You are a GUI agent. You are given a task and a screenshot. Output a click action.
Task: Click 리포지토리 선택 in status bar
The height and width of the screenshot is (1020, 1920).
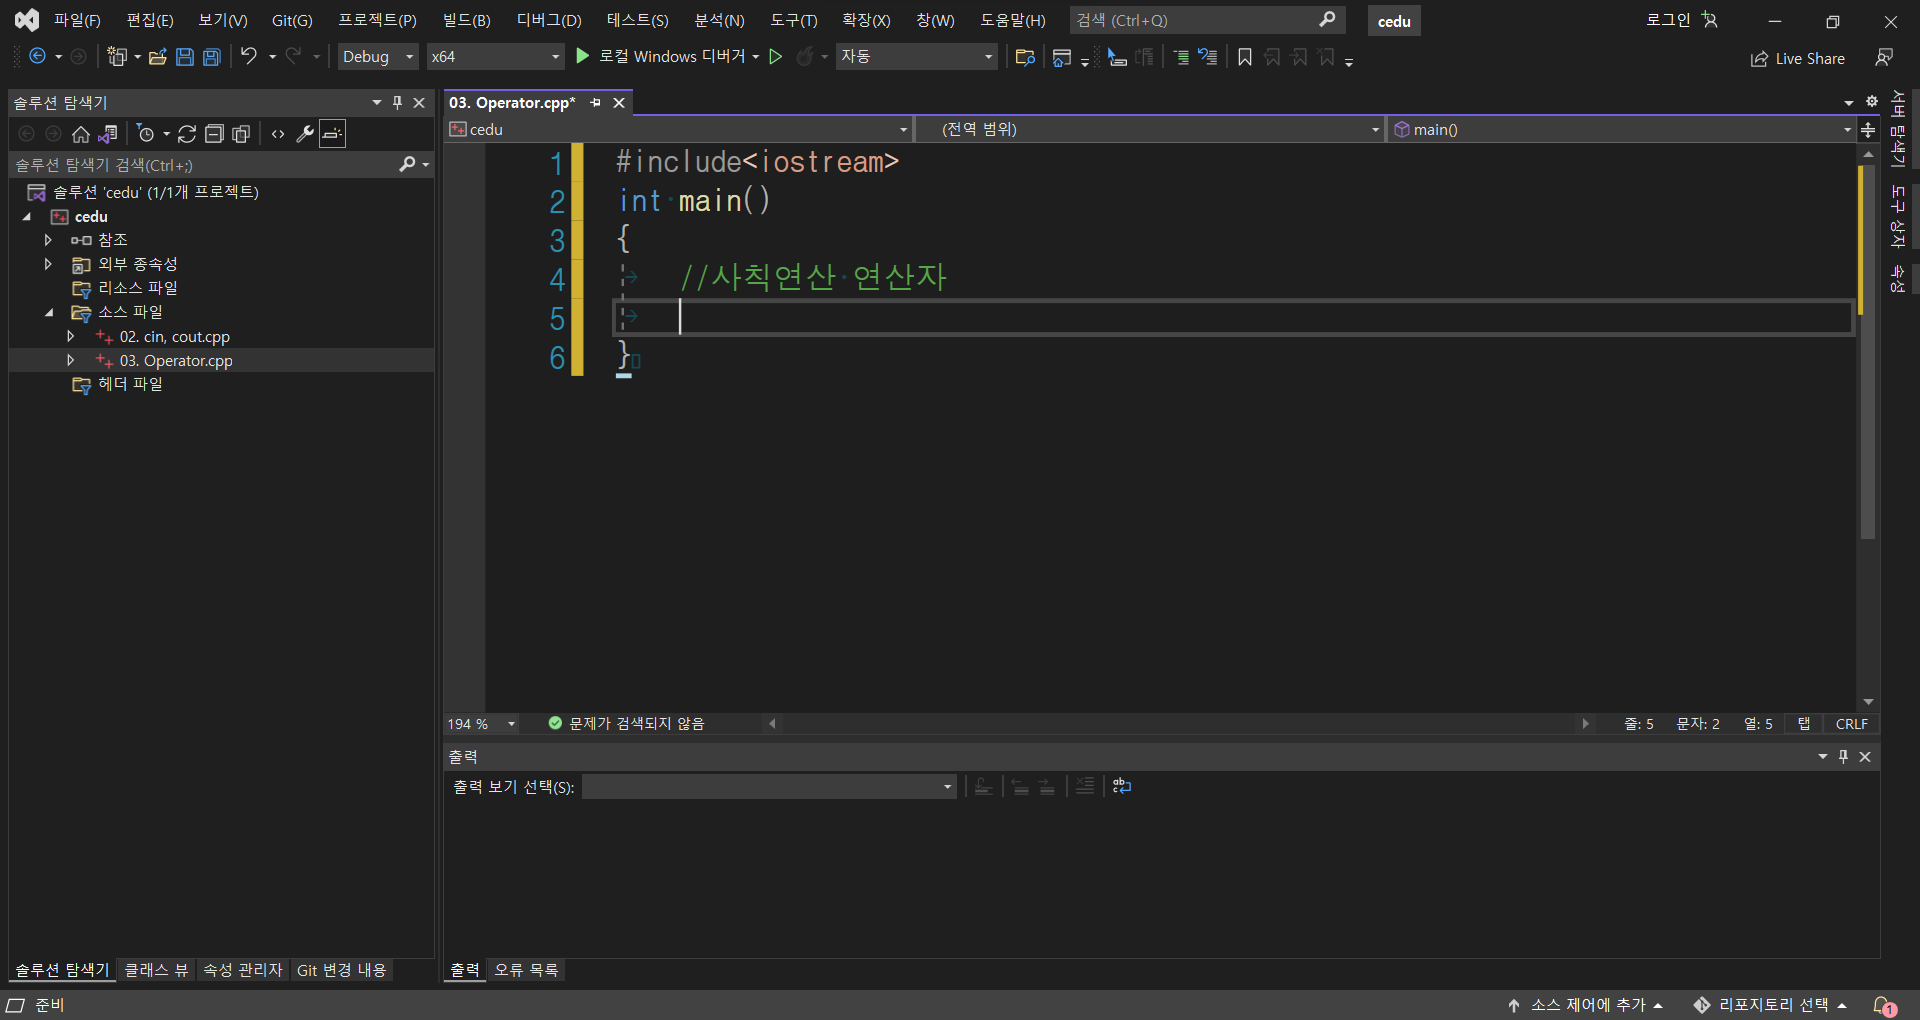pyautogui.click(x=1770, y=1005)
